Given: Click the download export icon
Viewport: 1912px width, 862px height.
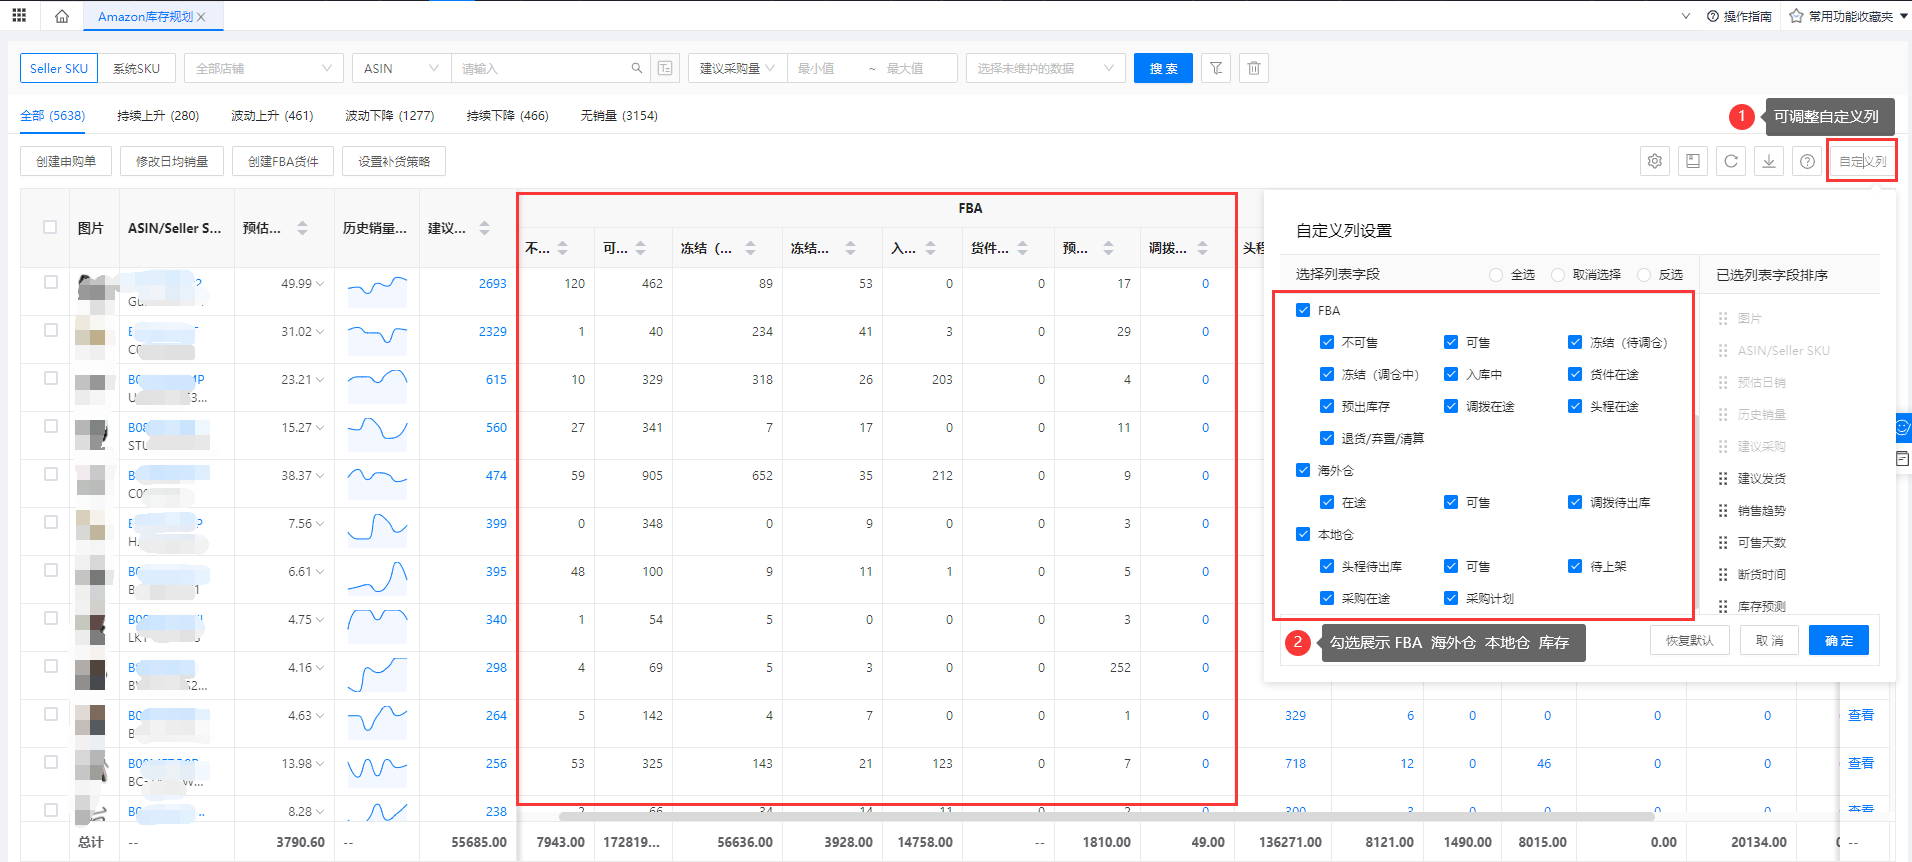Looking at the screenshot, I should [x=1769, y=161].
